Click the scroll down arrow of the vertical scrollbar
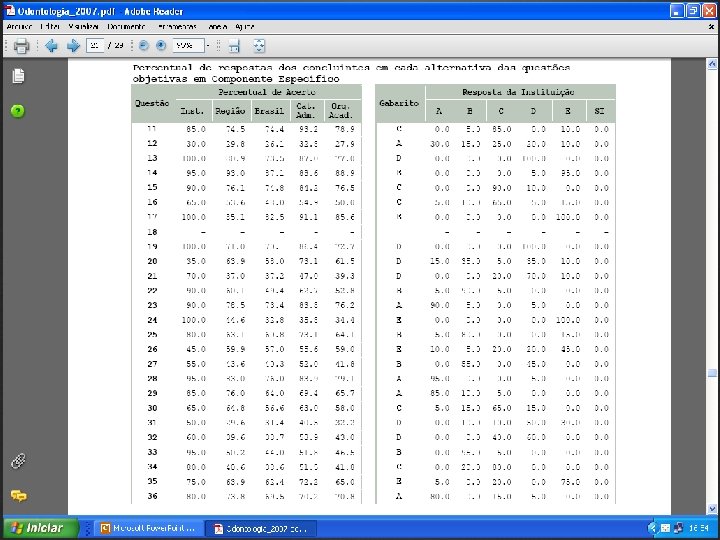720x540 pixels. coord(712,508)
